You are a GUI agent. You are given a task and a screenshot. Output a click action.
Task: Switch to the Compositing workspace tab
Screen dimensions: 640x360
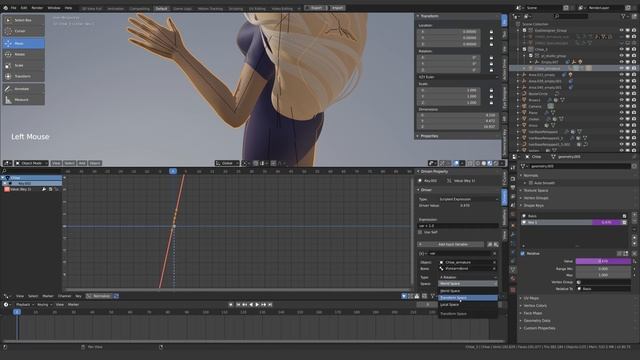click(139, 8)
